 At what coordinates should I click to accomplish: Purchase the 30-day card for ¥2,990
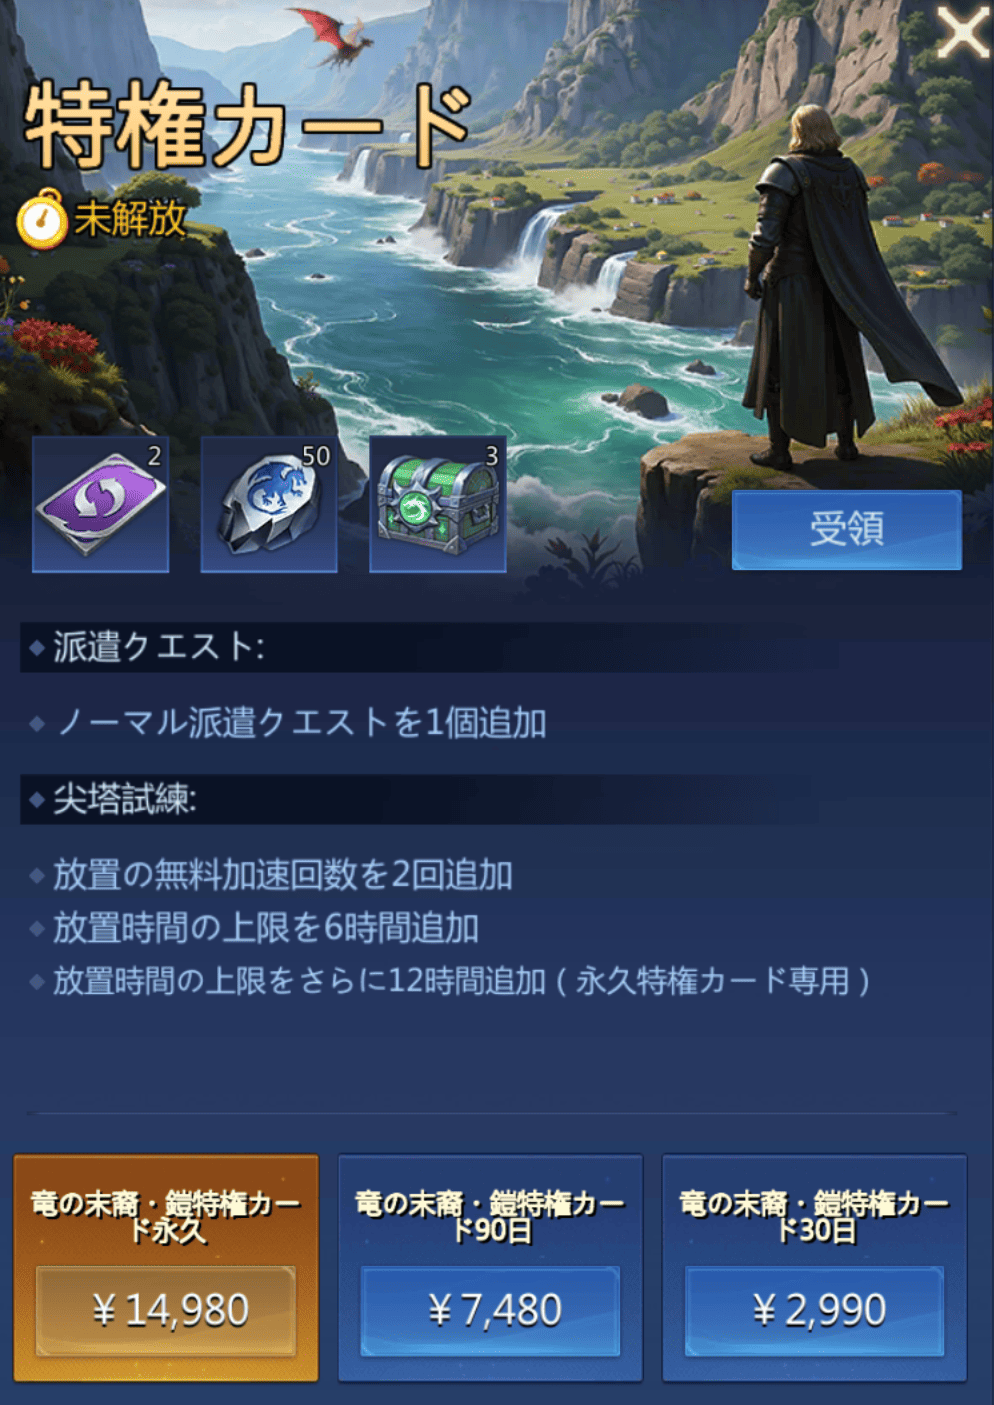tap(815, 1309)
